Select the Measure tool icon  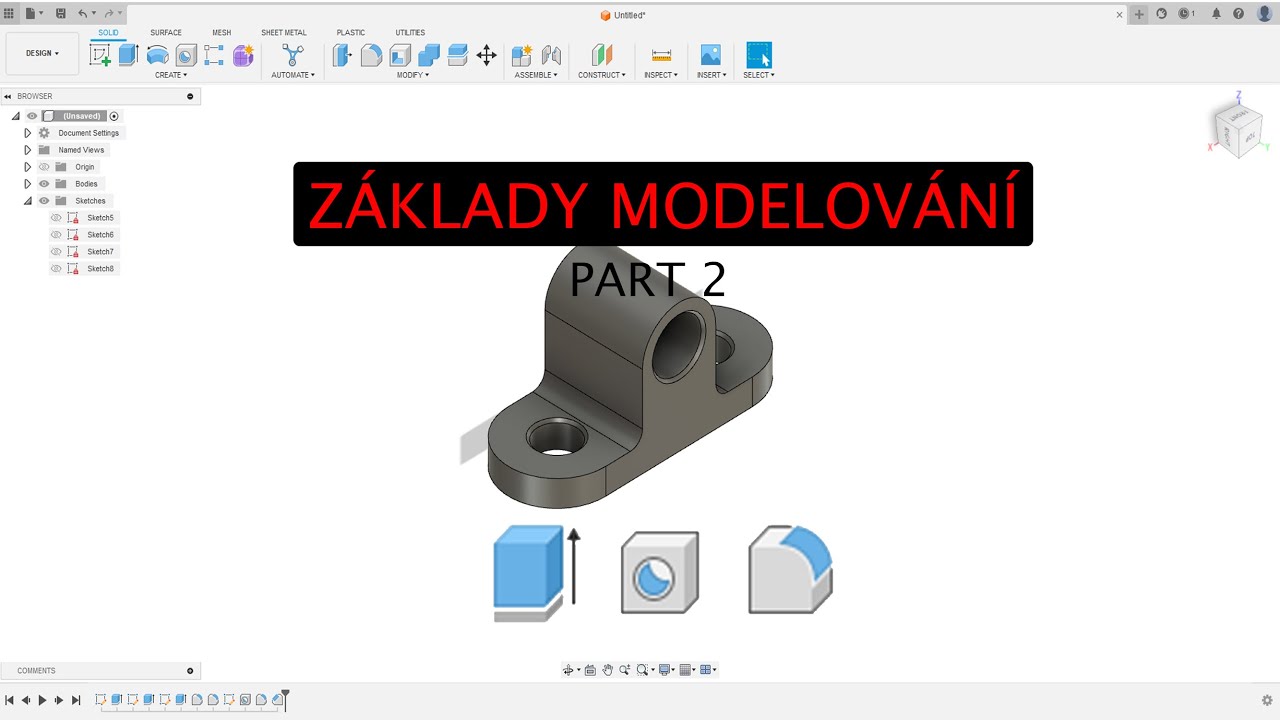point(660,55)
